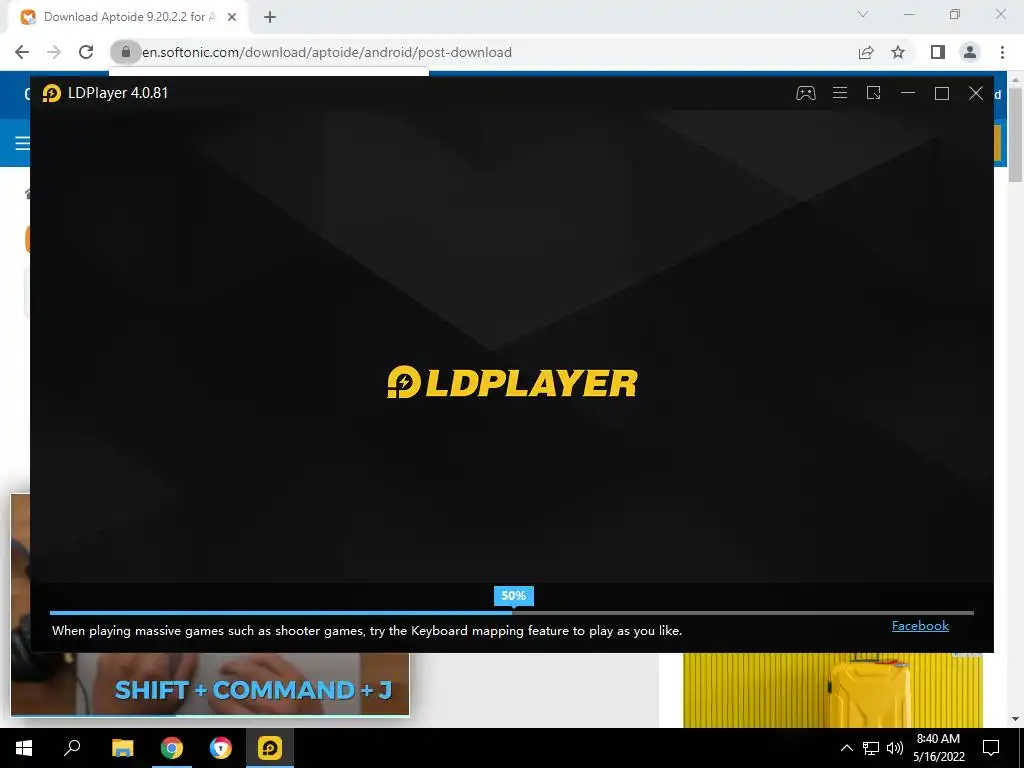The height and width of the screenshot is (768, 1024).
Task: Go forward in Chrome browser
Action: point(54,52)
